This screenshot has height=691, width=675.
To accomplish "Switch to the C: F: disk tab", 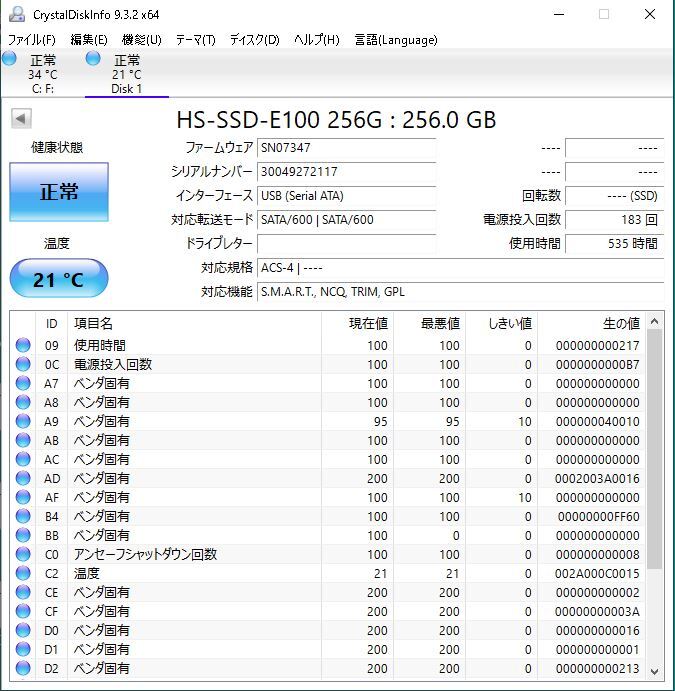I will pyautogui.click(x=42, y=73).
